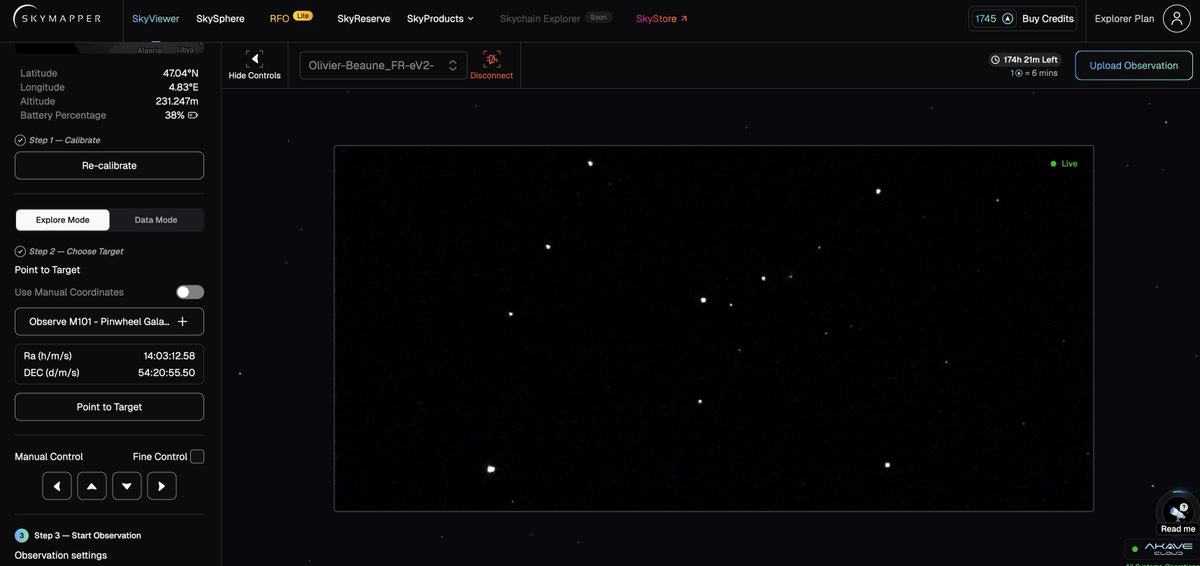The width and height of the screenshot is (1200, 566).
Task: Switch to Explore Mode
Action: 63,220
